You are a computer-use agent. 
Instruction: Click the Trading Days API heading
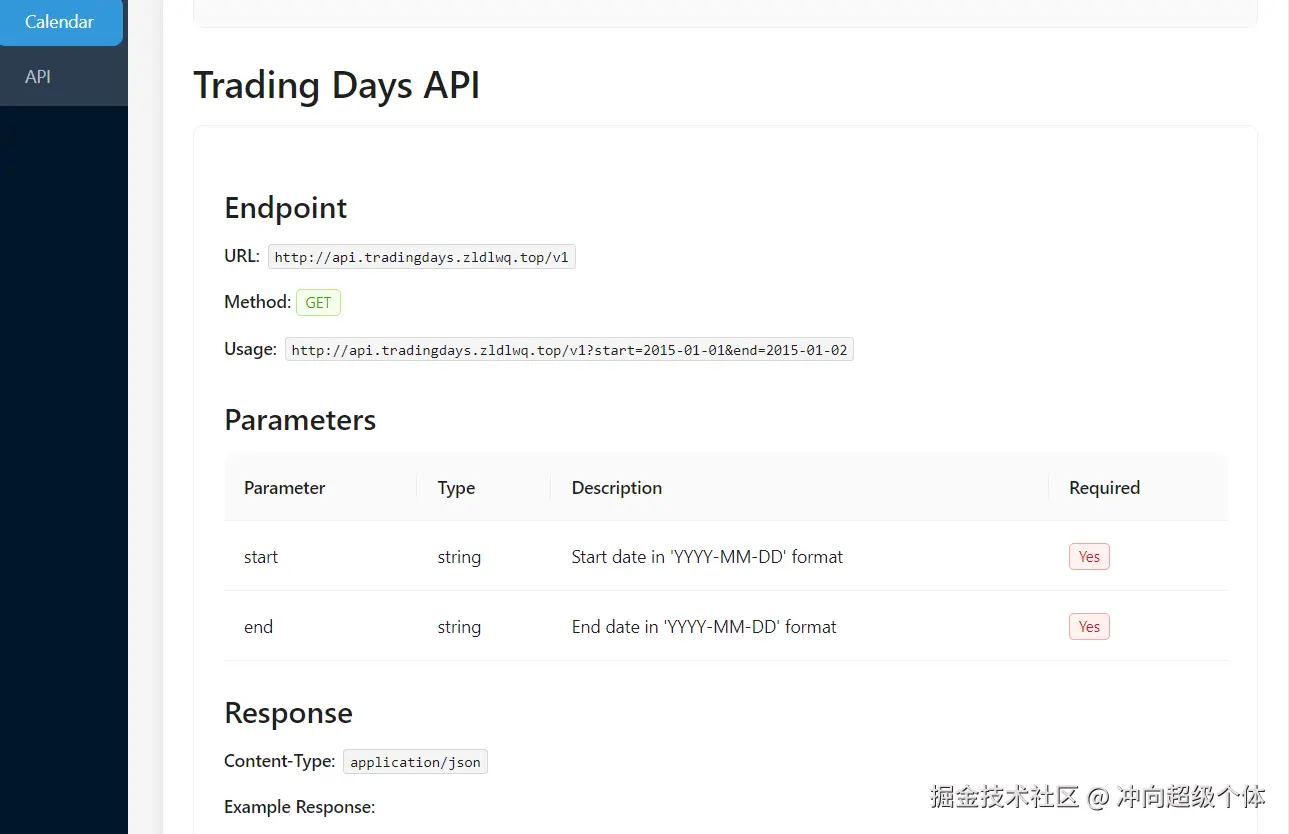pyautogui.click(x=336, y=86)
